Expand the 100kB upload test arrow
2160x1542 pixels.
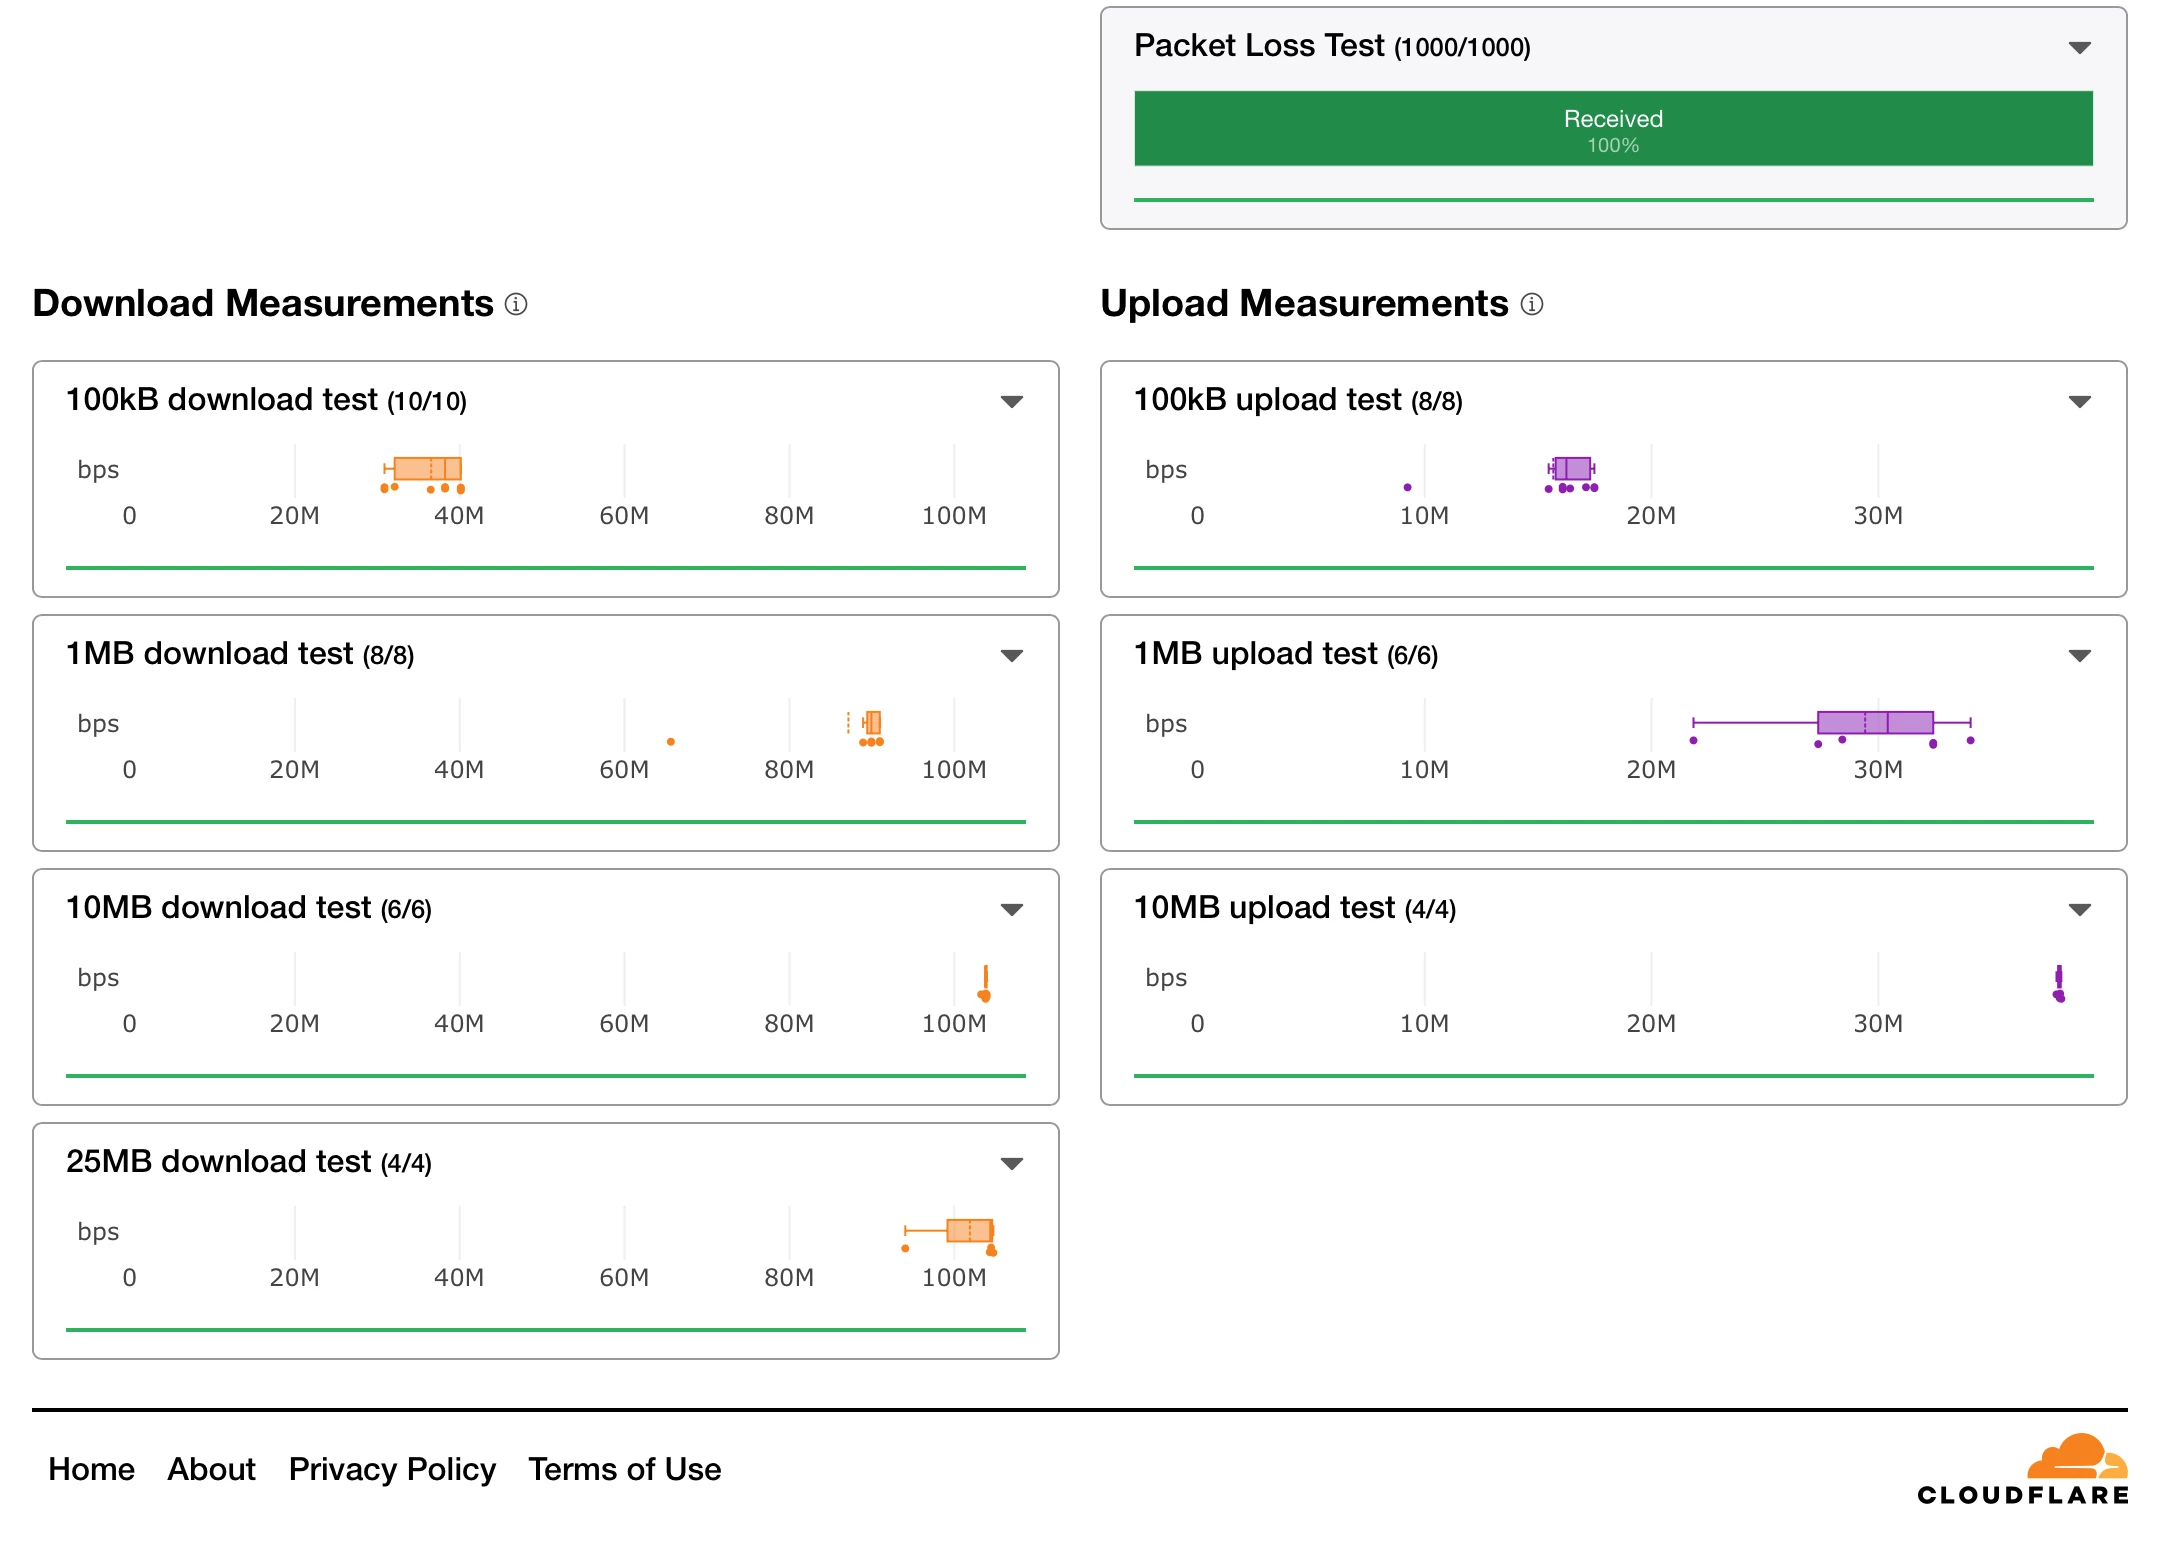pos(2079,402)
